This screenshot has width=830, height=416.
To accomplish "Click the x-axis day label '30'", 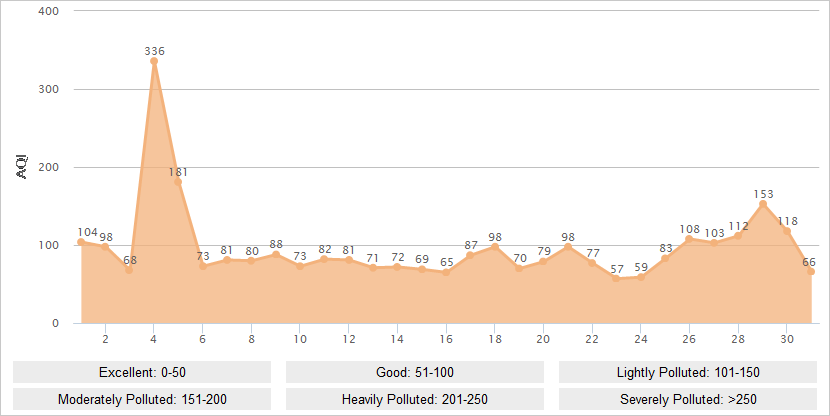I will pyautogui.click(x=787, y=339).
